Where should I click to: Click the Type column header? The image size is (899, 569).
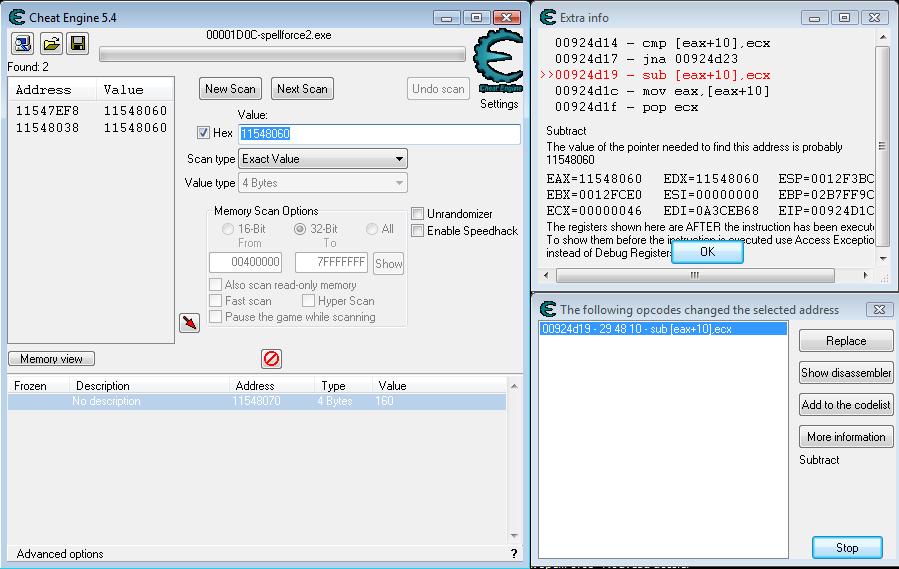[343, 385]
